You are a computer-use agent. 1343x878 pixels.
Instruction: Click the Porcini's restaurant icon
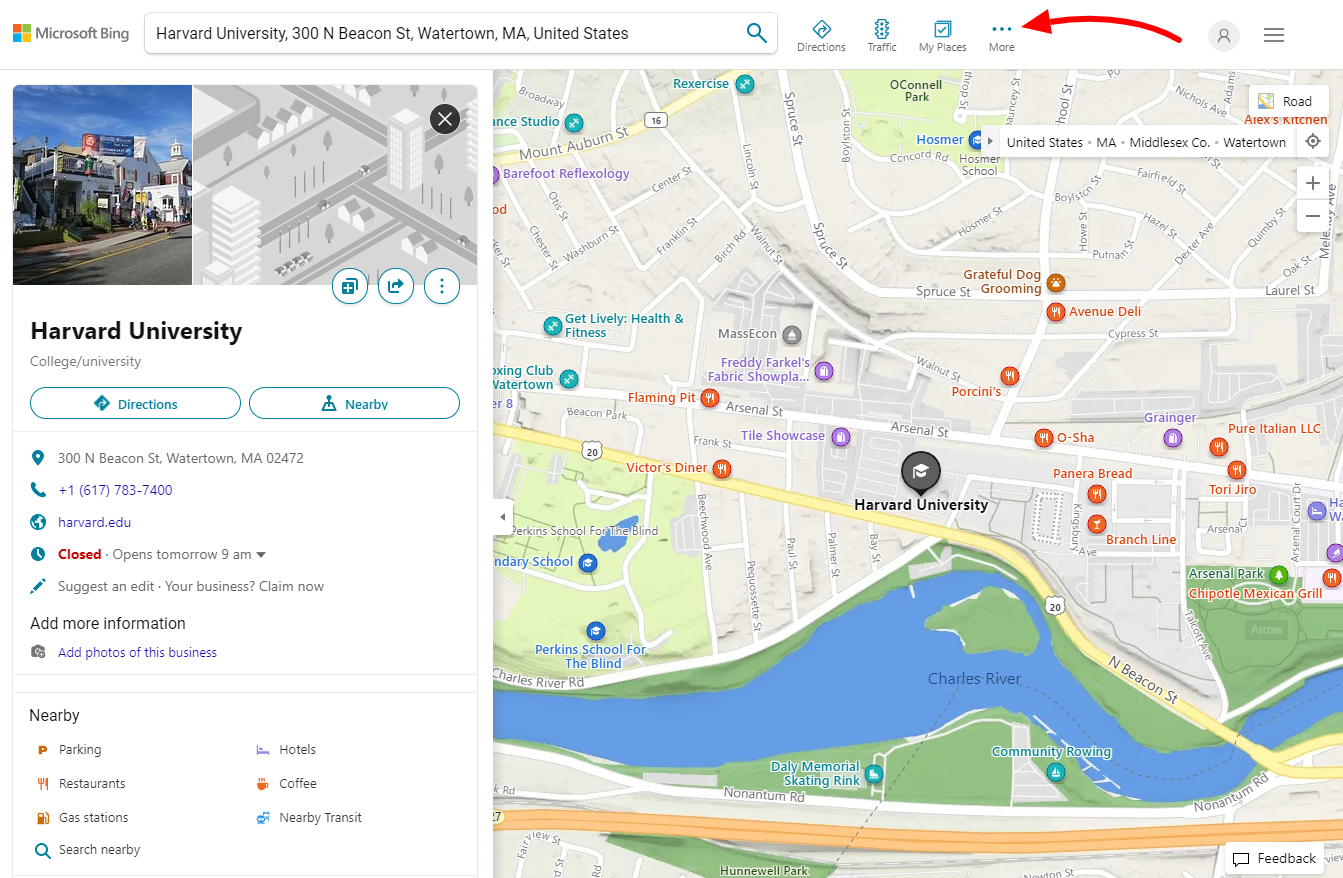click(1010, 375)
